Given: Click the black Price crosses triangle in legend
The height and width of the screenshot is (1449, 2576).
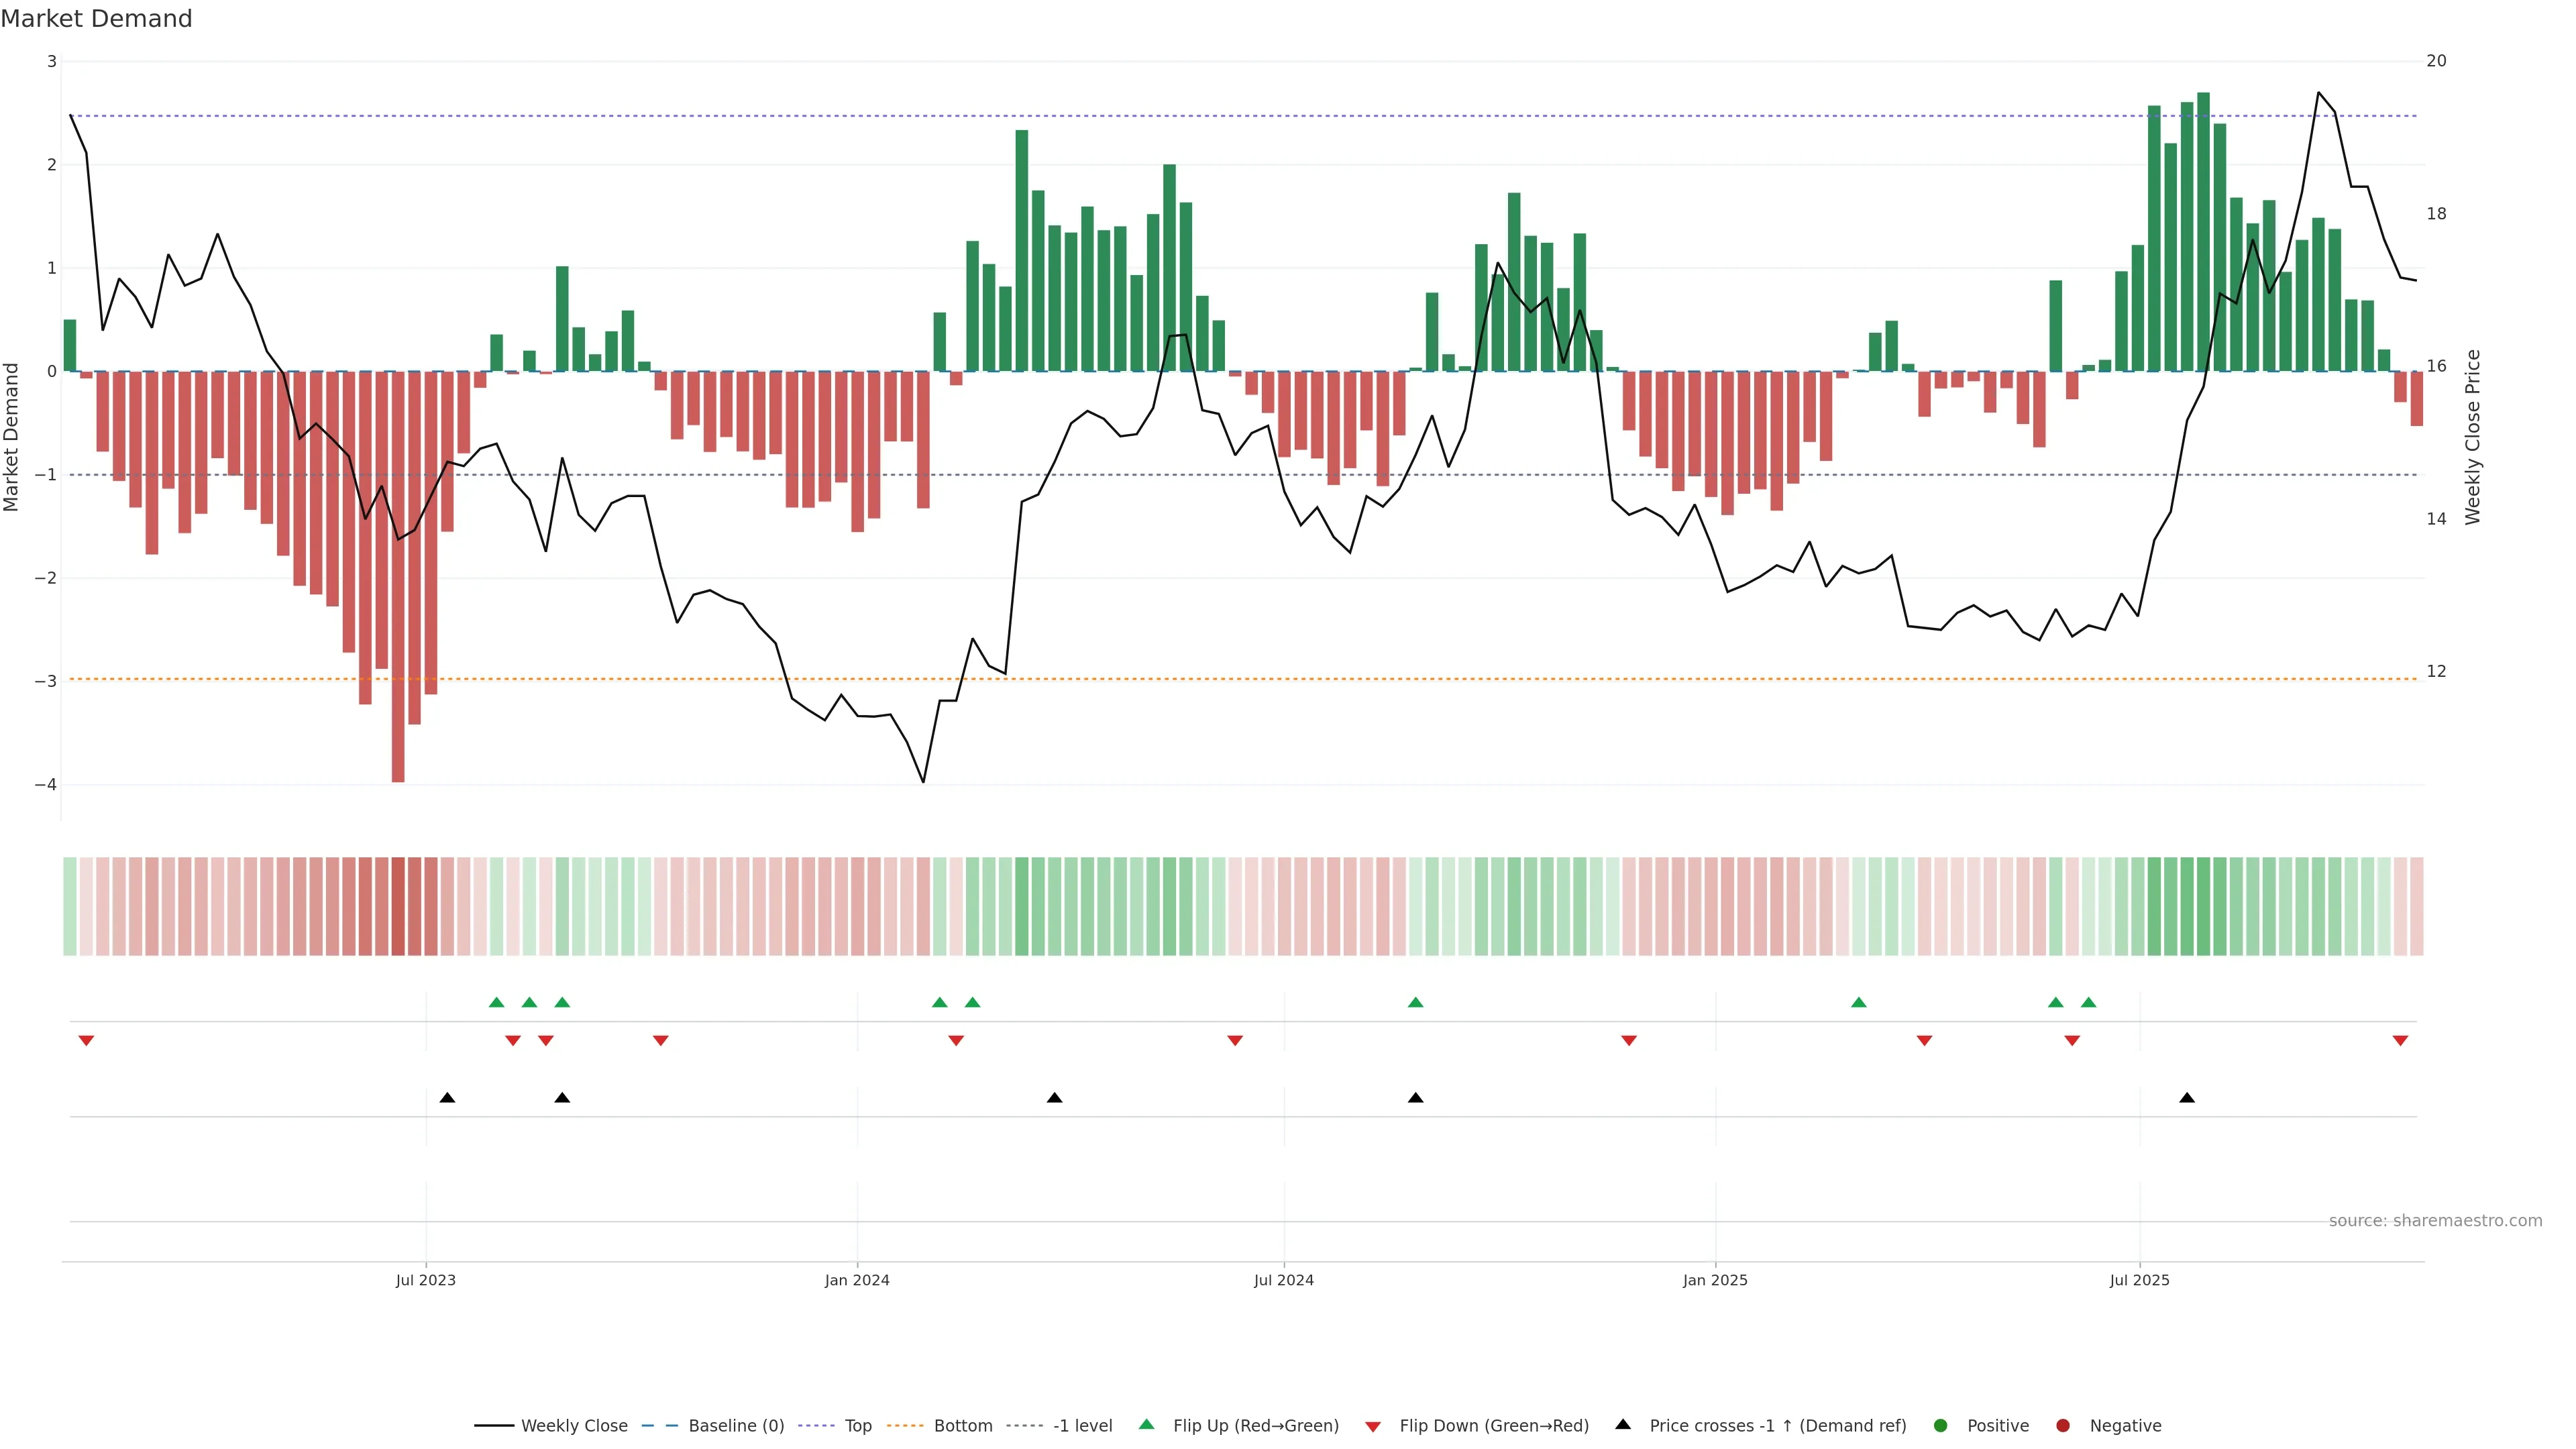Looking at the screenshot, I should coord(1623,1425).
